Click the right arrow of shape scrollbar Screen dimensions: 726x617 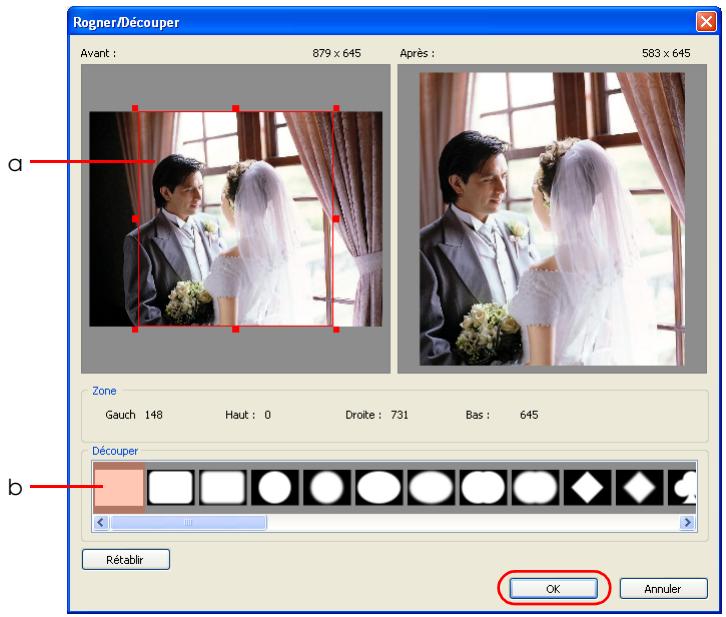coord(687,523)
